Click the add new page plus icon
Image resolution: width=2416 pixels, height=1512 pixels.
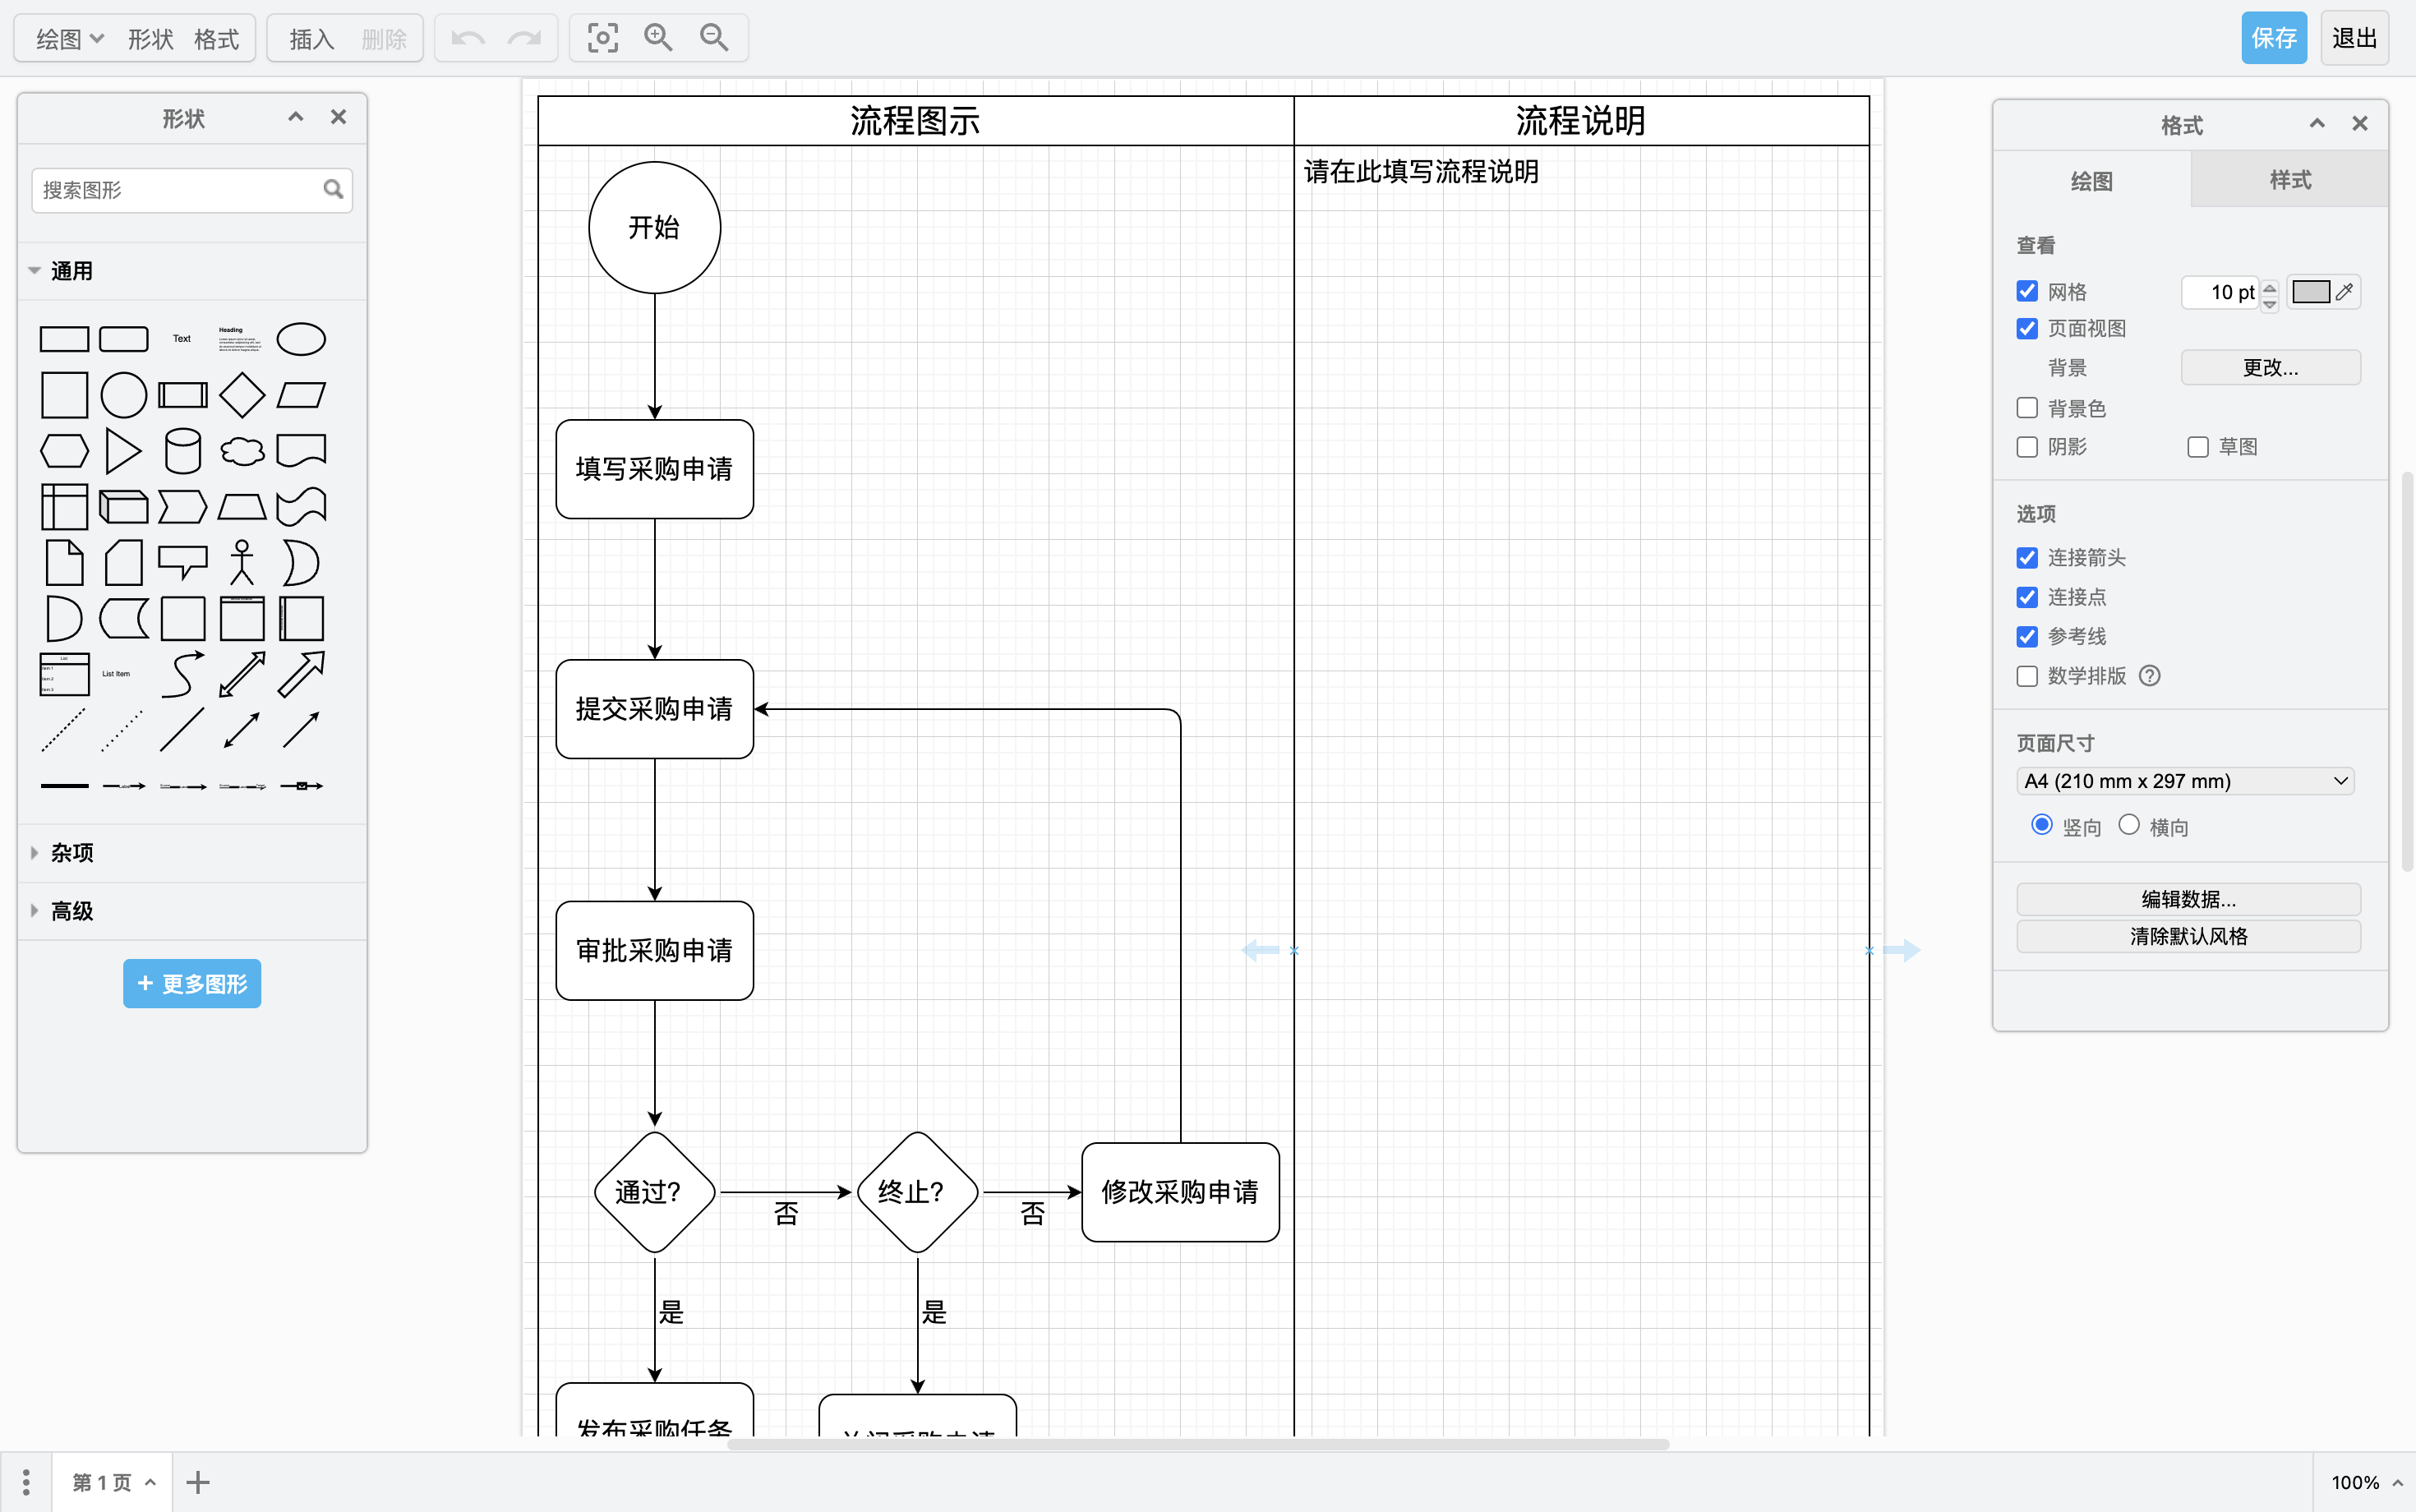pyautogui.click(x=198, y=1482)
